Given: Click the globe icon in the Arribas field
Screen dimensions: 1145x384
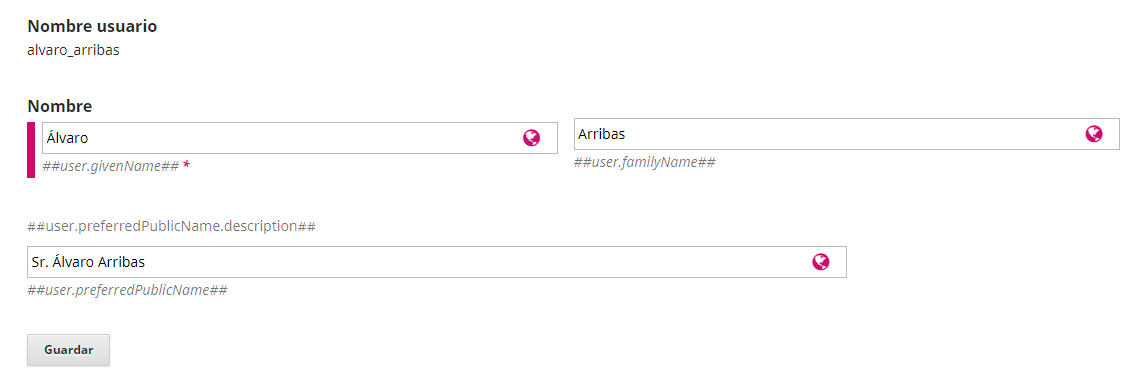Looking at the screenshot, I should point(1093,134).
